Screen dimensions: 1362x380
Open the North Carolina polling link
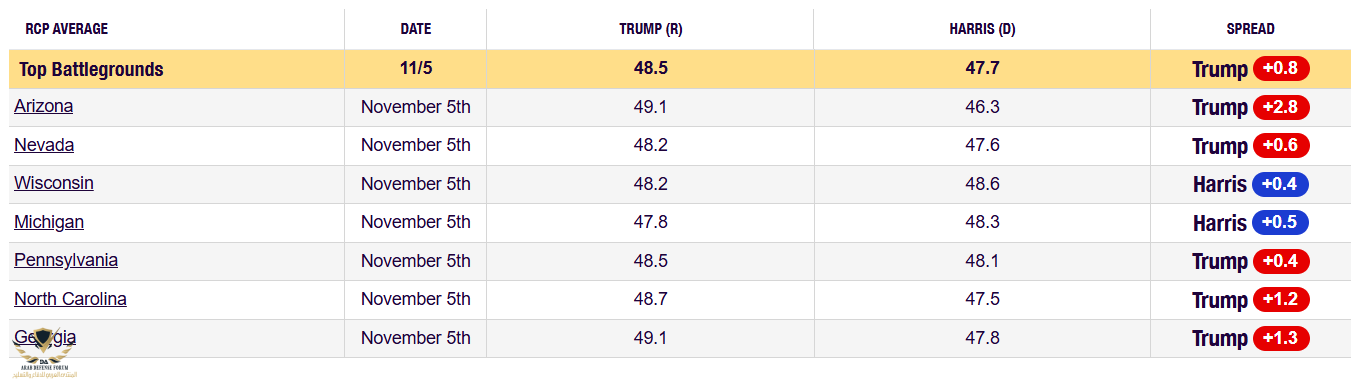[70, 299]
